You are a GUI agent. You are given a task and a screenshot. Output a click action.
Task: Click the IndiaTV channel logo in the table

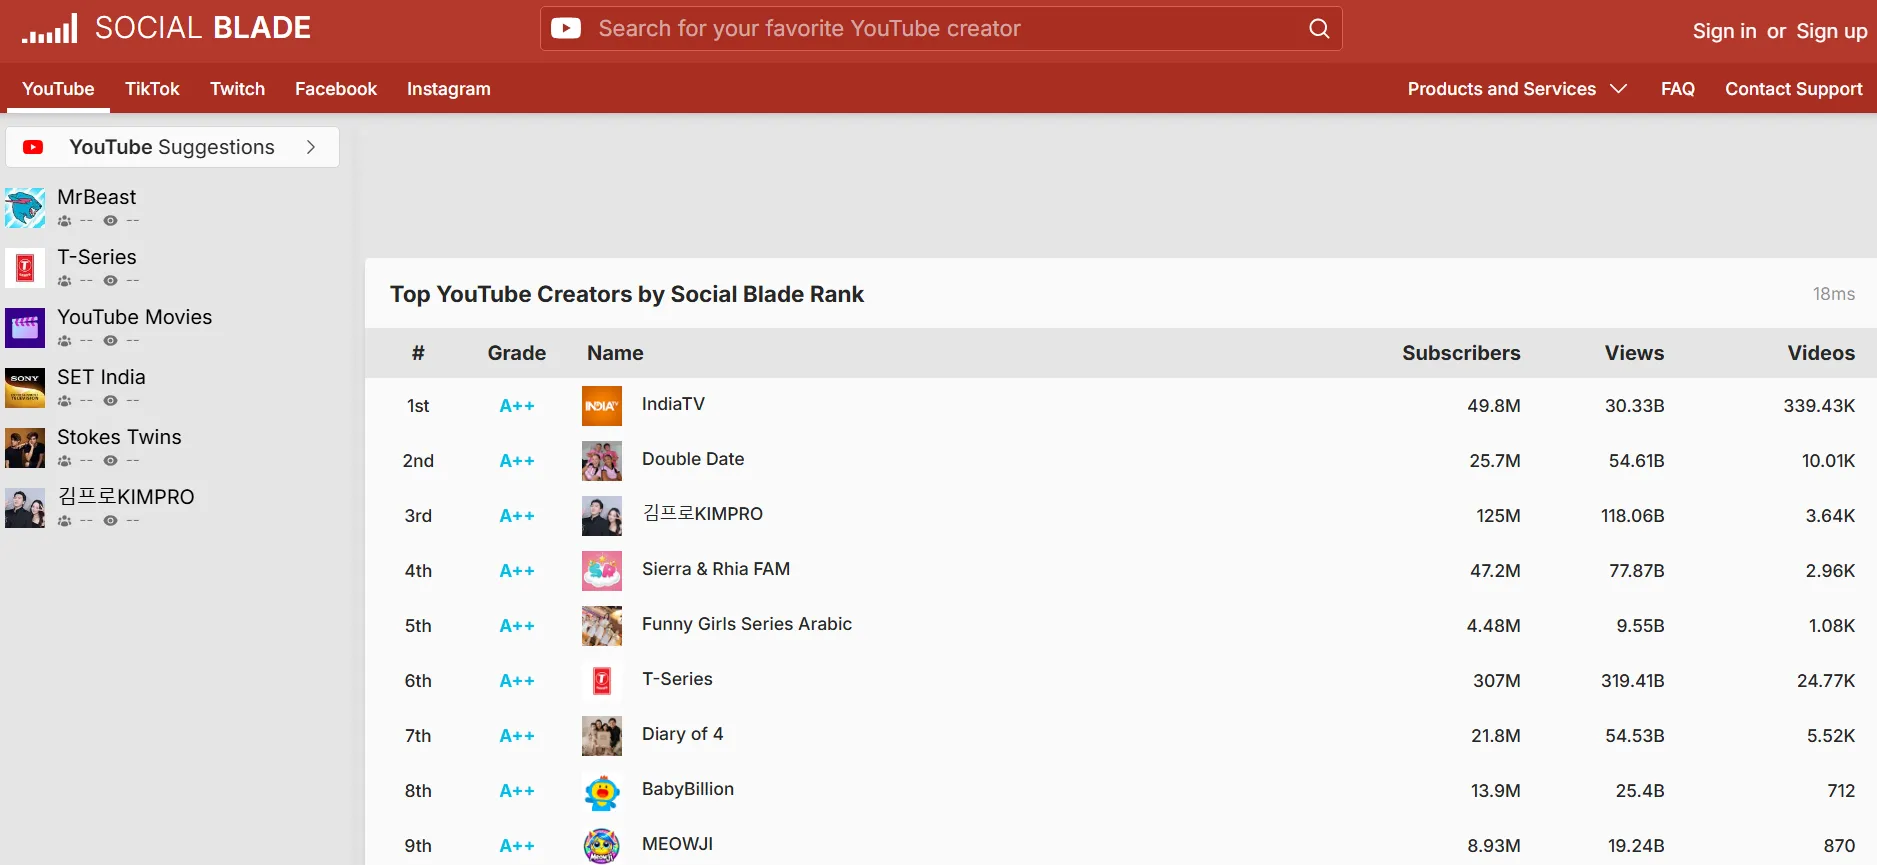602,406
